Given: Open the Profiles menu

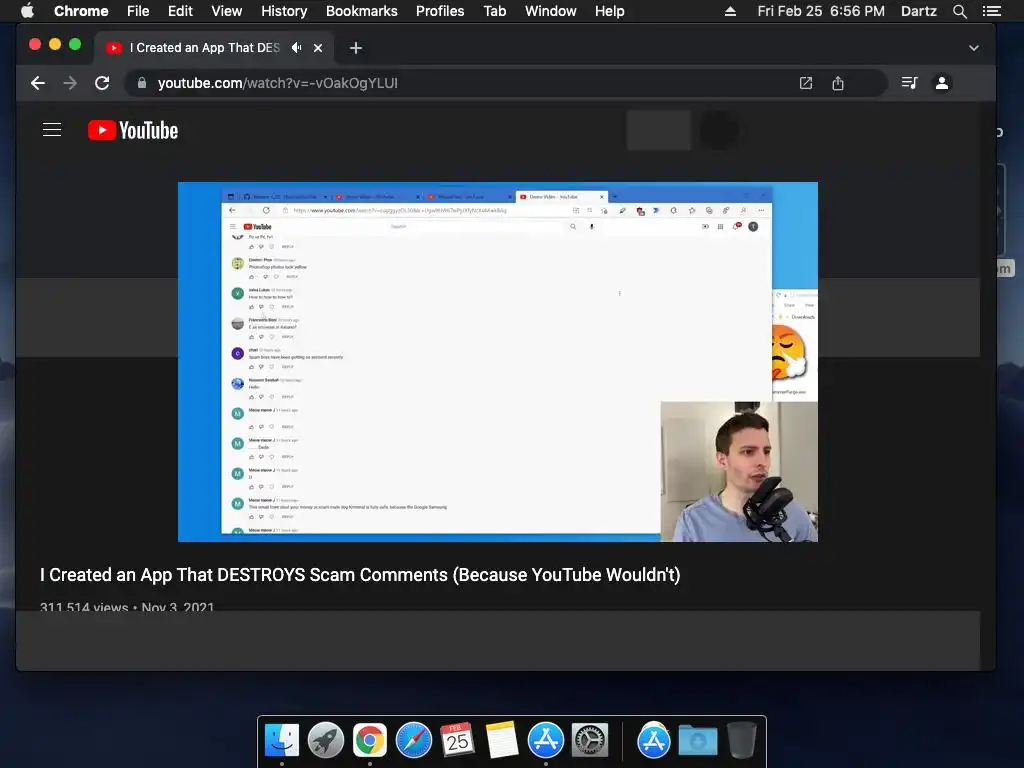Looking at the screenshot, I should (x=440, y=11).
